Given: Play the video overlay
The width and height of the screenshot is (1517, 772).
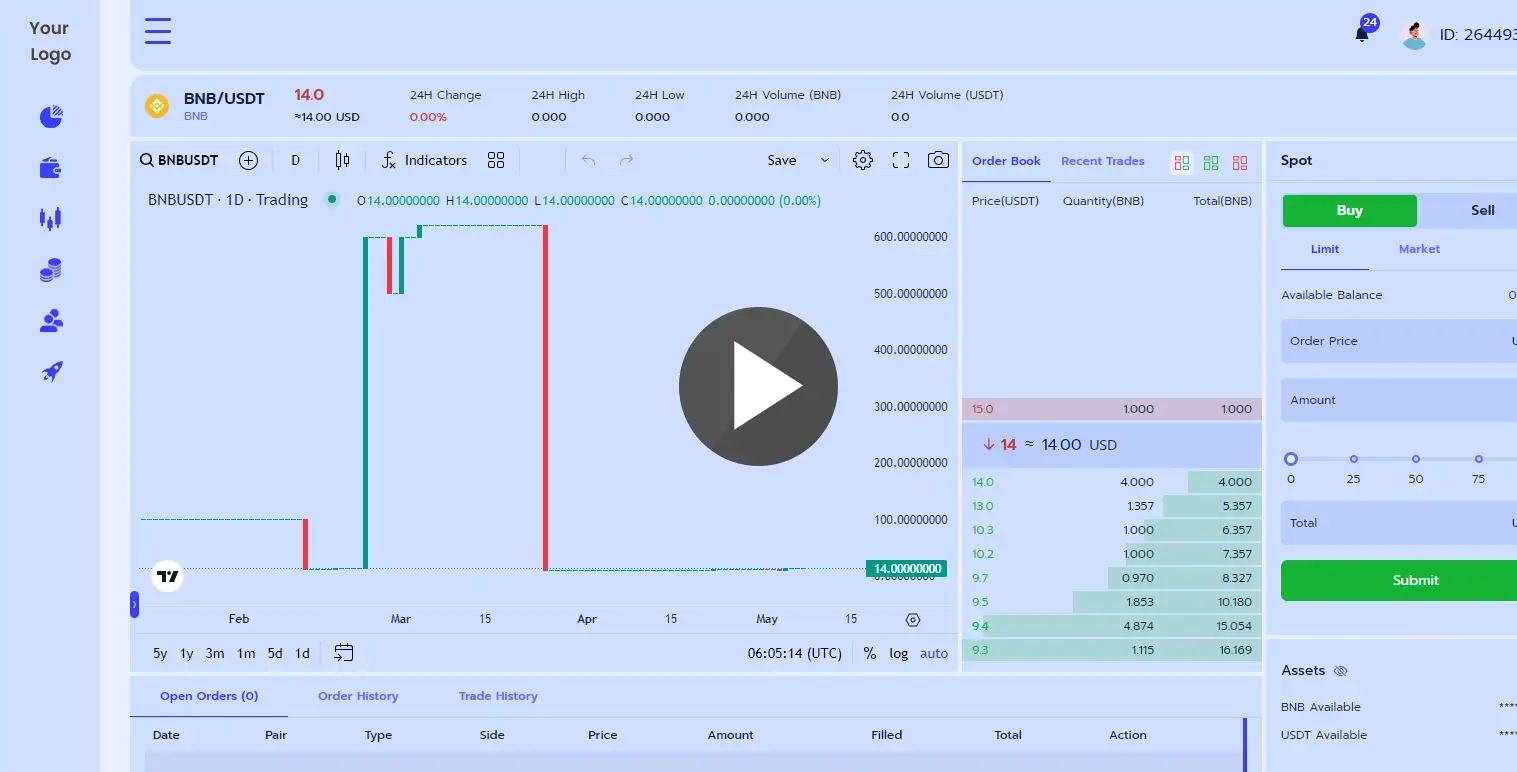Looking at the screenshot, I should click(758, 386).
